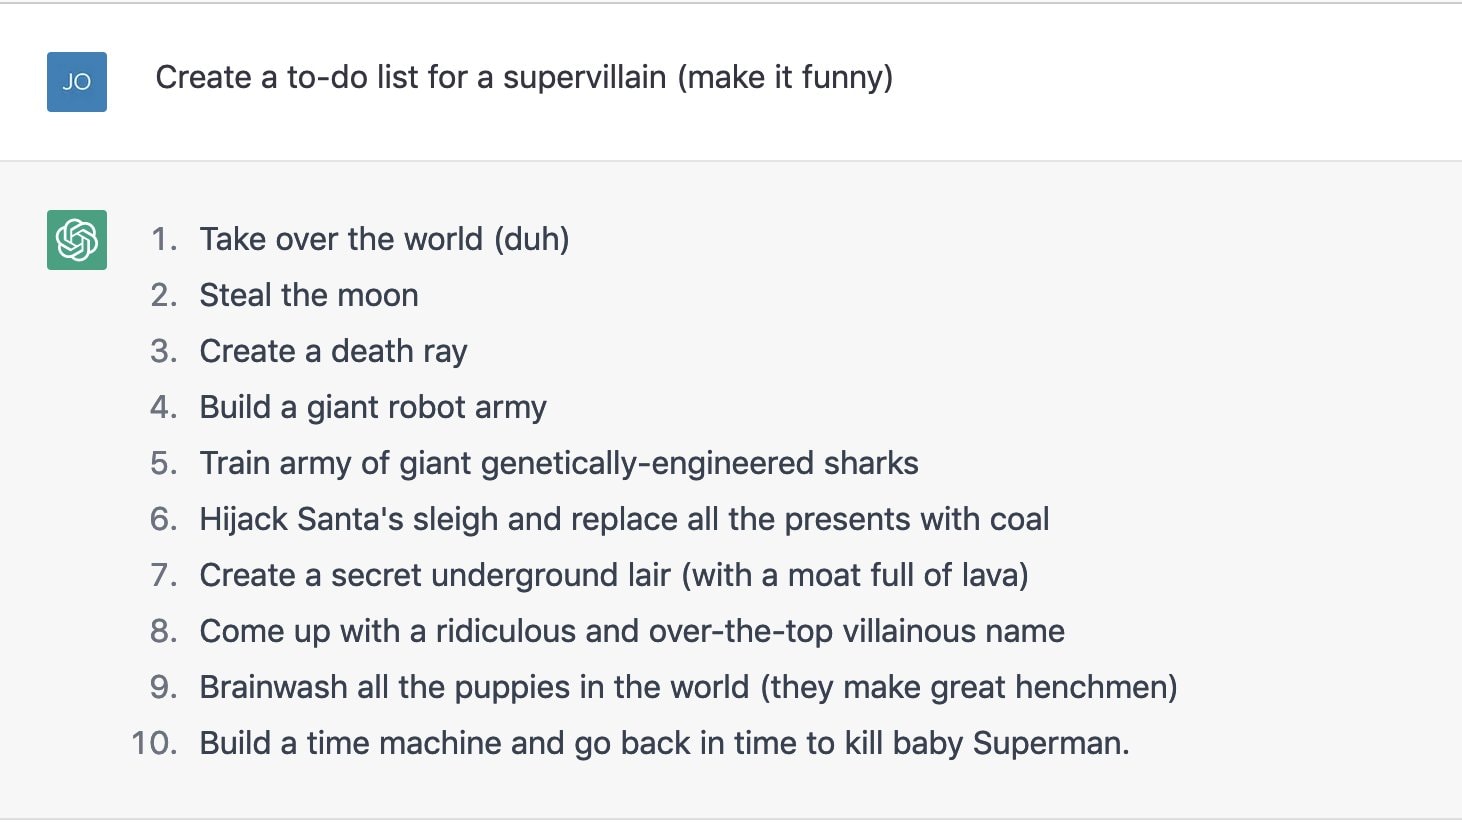The width and height of the screenshot is (1462, 824).
Task: Click the secret underground lair list item
Action: click(x=614, y=576)
